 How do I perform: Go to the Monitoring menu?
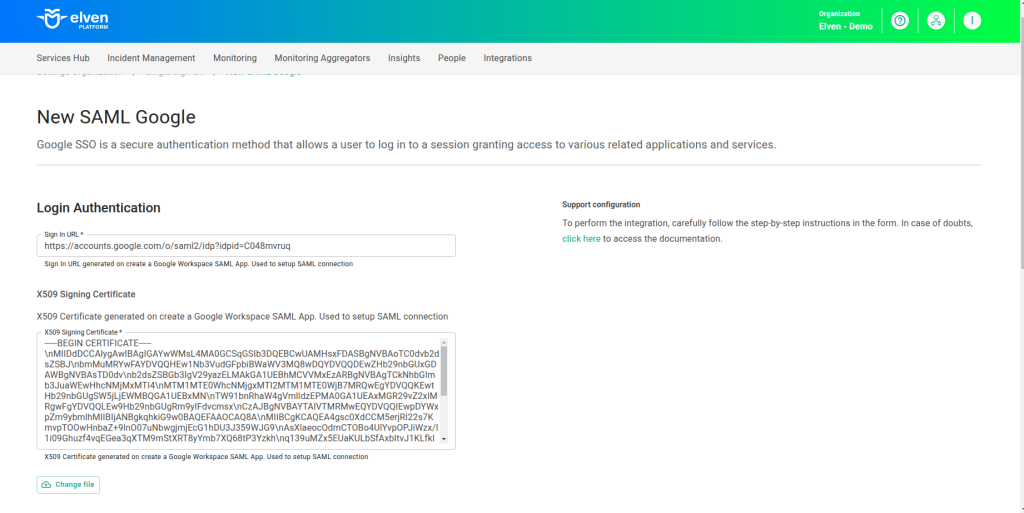point(235,58)
